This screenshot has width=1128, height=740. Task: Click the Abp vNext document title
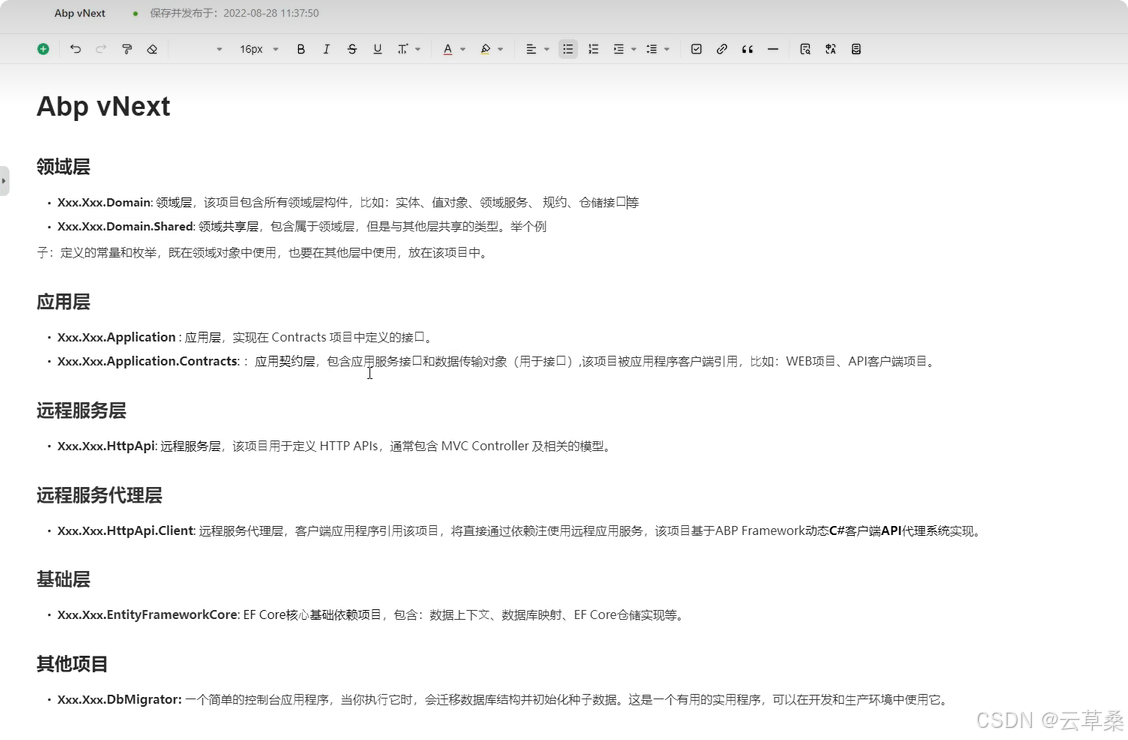pos(104,106)
